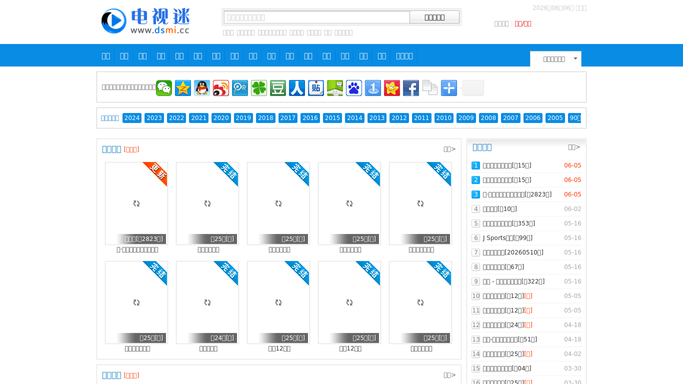This screenshot has height=384, width=683.
Task: Share via the WeChat icon
Action: pyautogui.click(x=164, y=88)
